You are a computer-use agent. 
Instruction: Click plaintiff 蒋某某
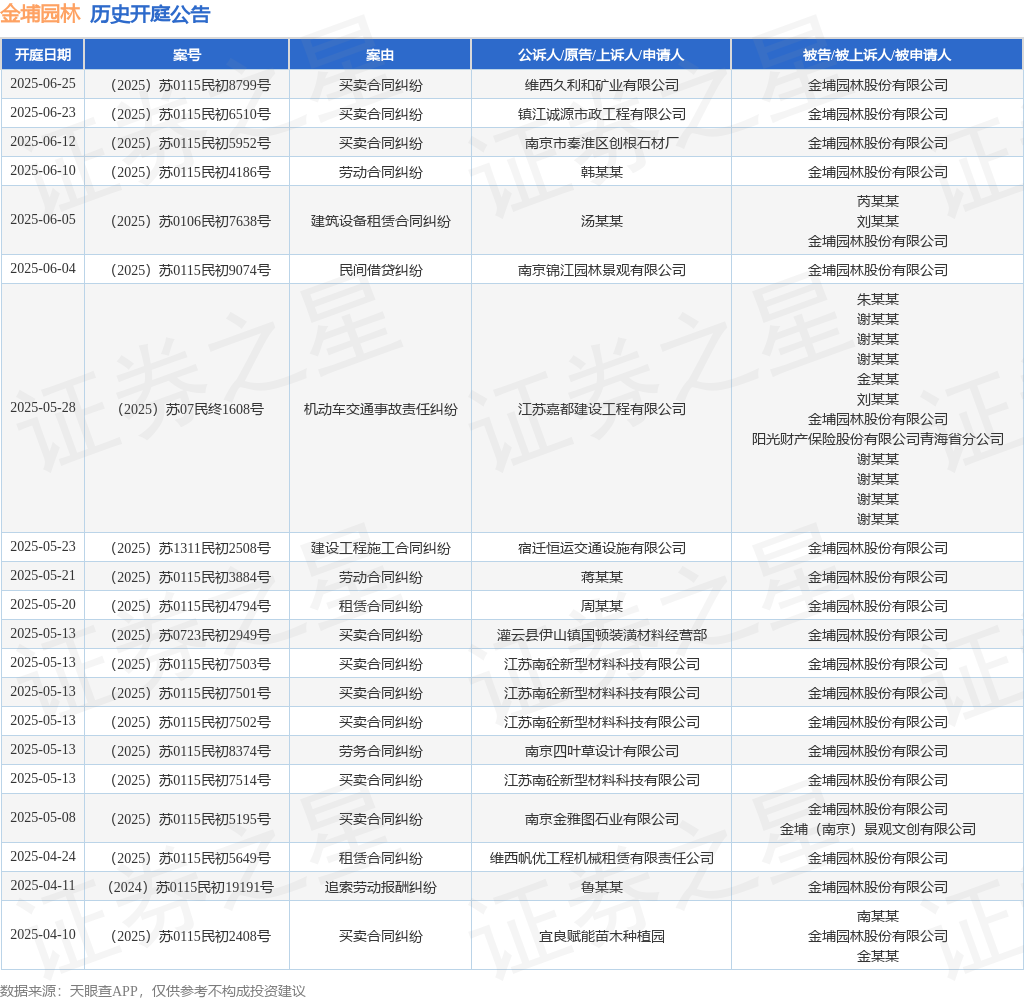[601, 577]
